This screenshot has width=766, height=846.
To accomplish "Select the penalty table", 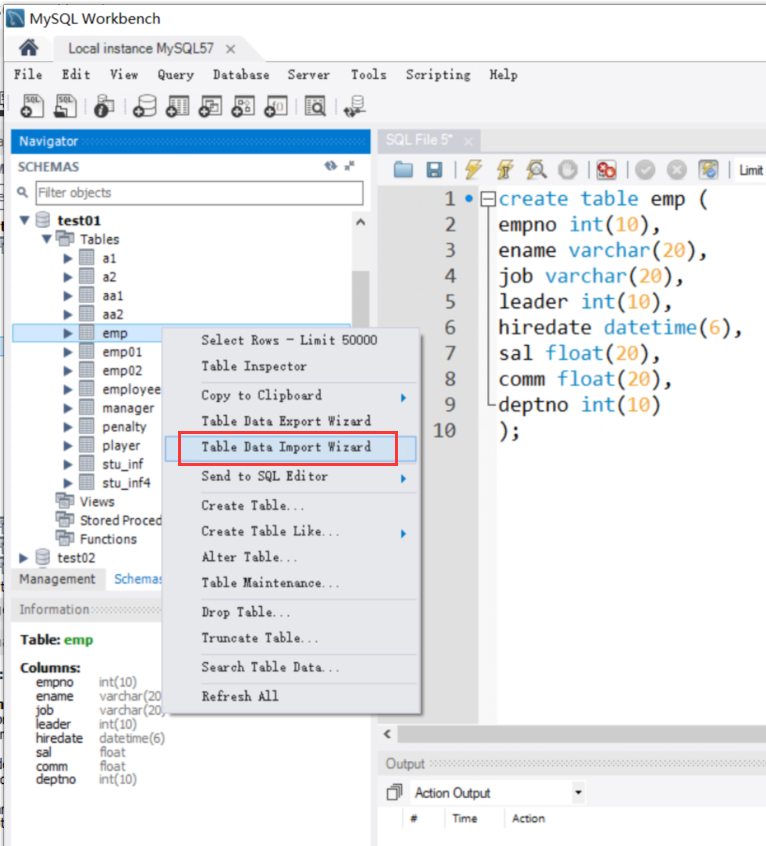I will coord(124,427).
